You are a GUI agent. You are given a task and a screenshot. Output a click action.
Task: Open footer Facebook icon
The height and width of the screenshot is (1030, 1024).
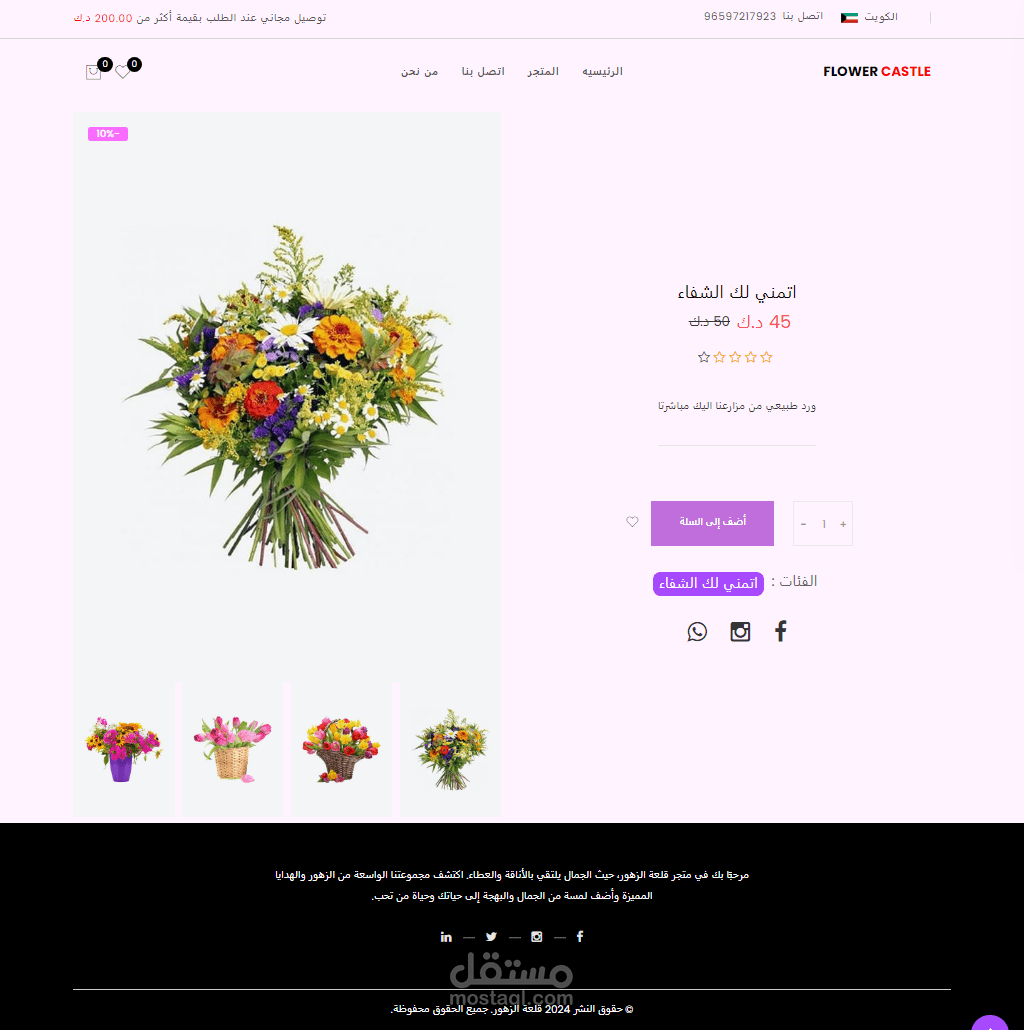point(580,937)
